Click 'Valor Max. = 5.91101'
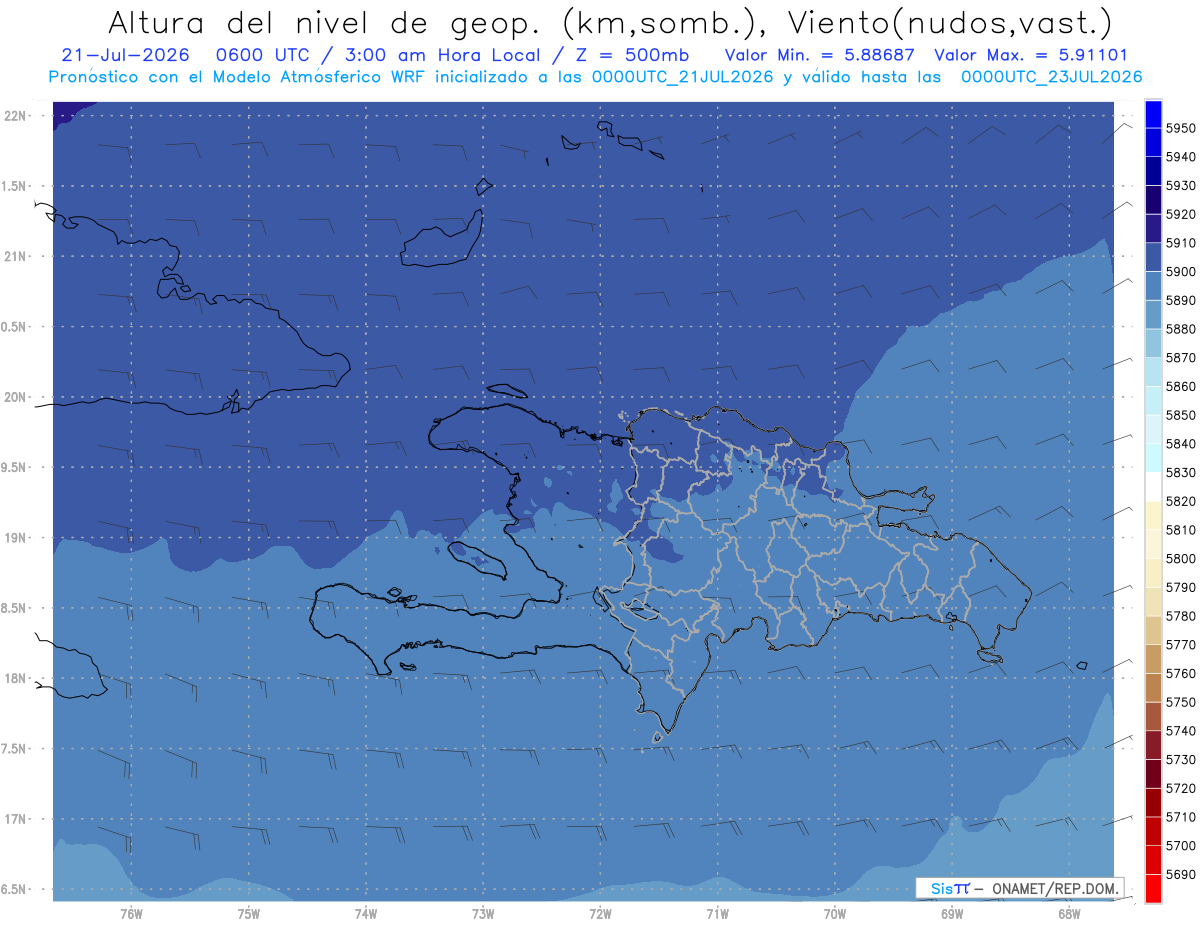1200x927 pixels. [1030, 55]
